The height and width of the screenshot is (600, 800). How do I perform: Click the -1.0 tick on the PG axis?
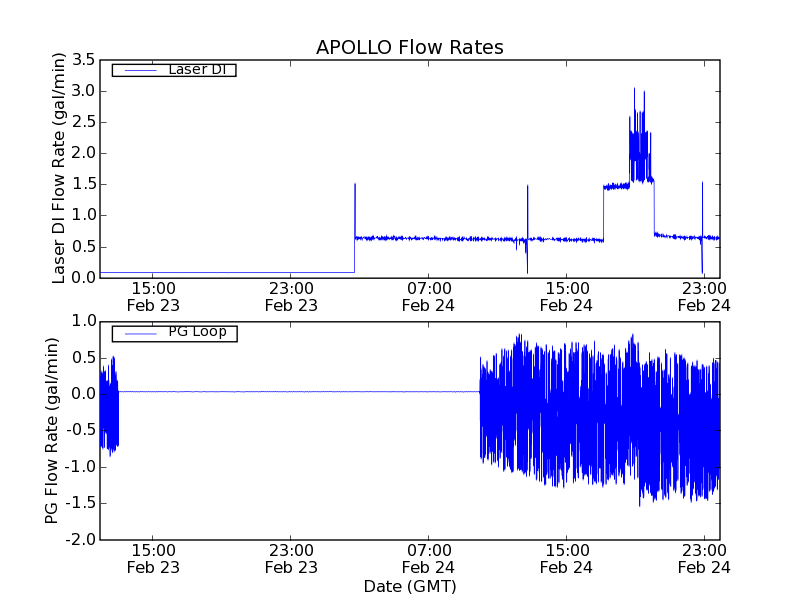tap(81, 467)
